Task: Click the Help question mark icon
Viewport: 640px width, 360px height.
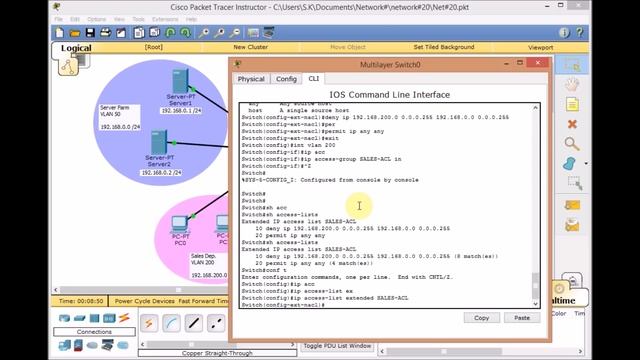Action: (580, 33)
